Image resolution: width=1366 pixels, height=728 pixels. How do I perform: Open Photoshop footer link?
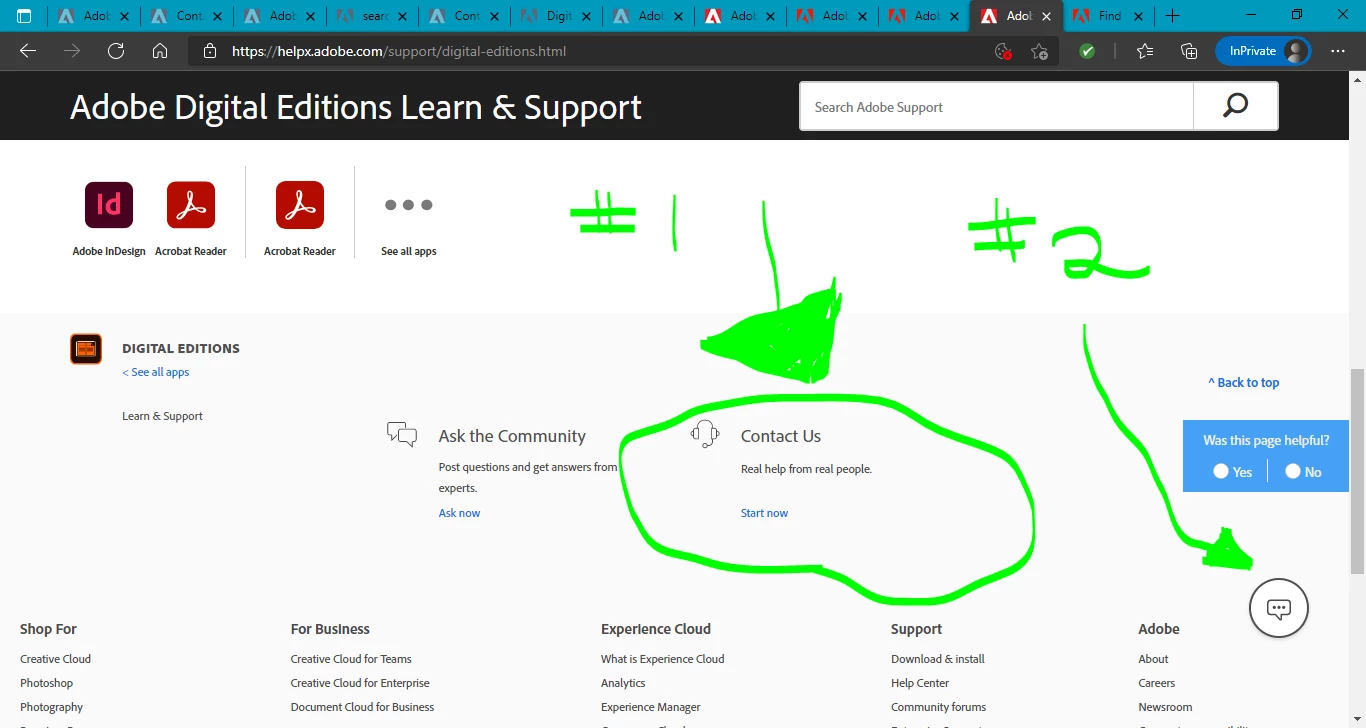tap(46, 683)
